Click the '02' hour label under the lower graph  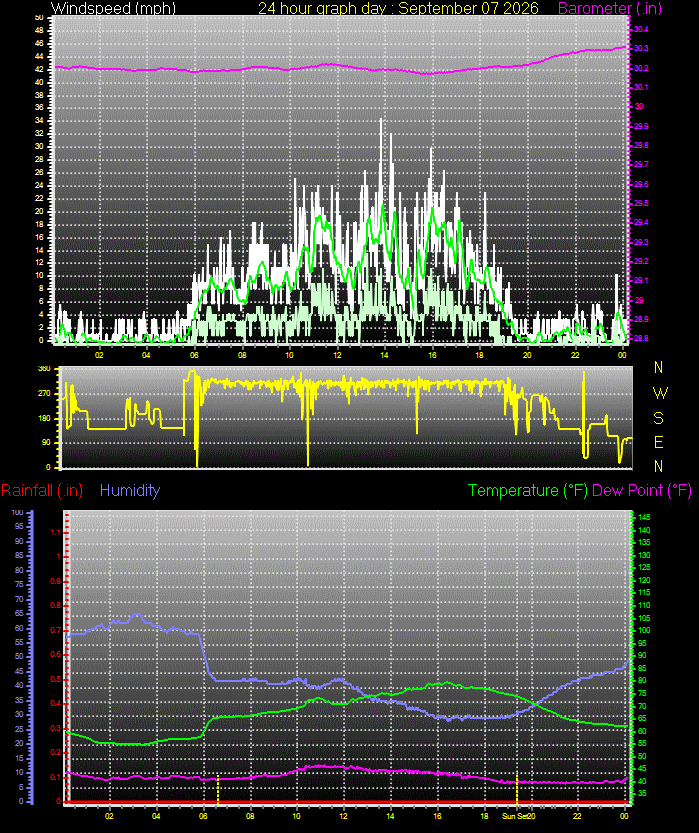point(109,816)
